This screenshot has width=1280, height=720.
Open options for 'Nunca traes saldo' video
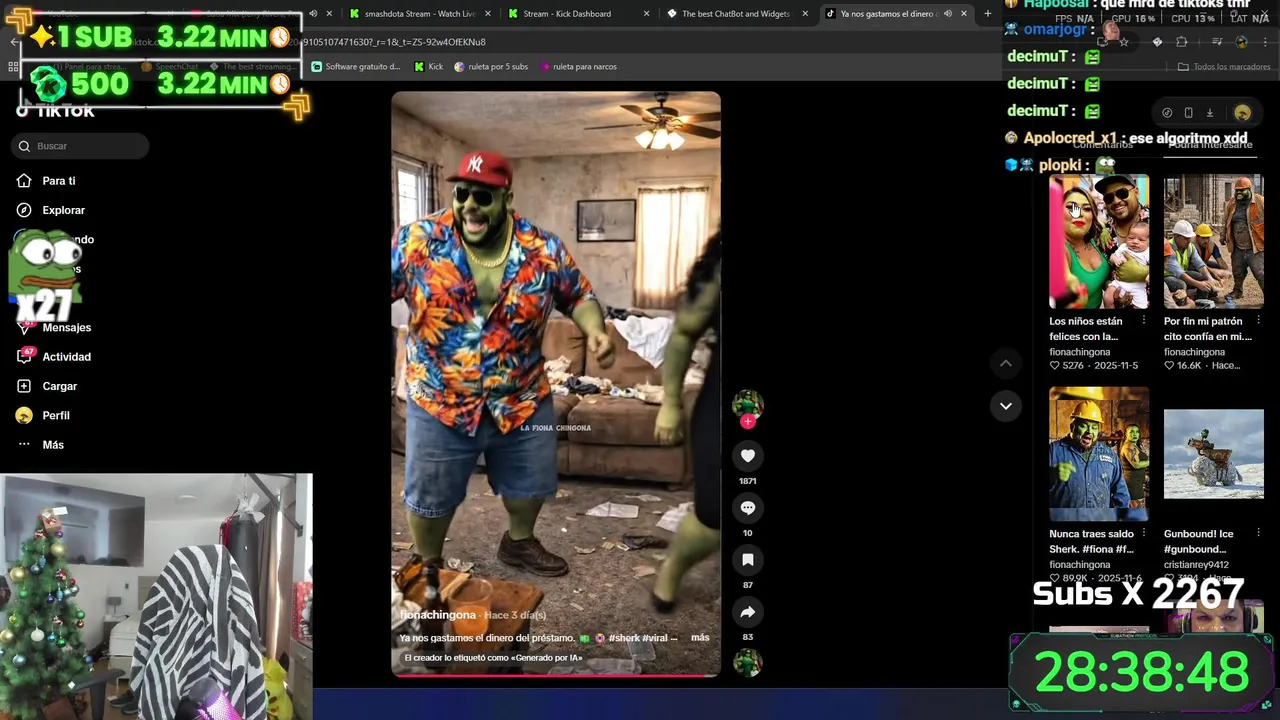[1144, 534]
